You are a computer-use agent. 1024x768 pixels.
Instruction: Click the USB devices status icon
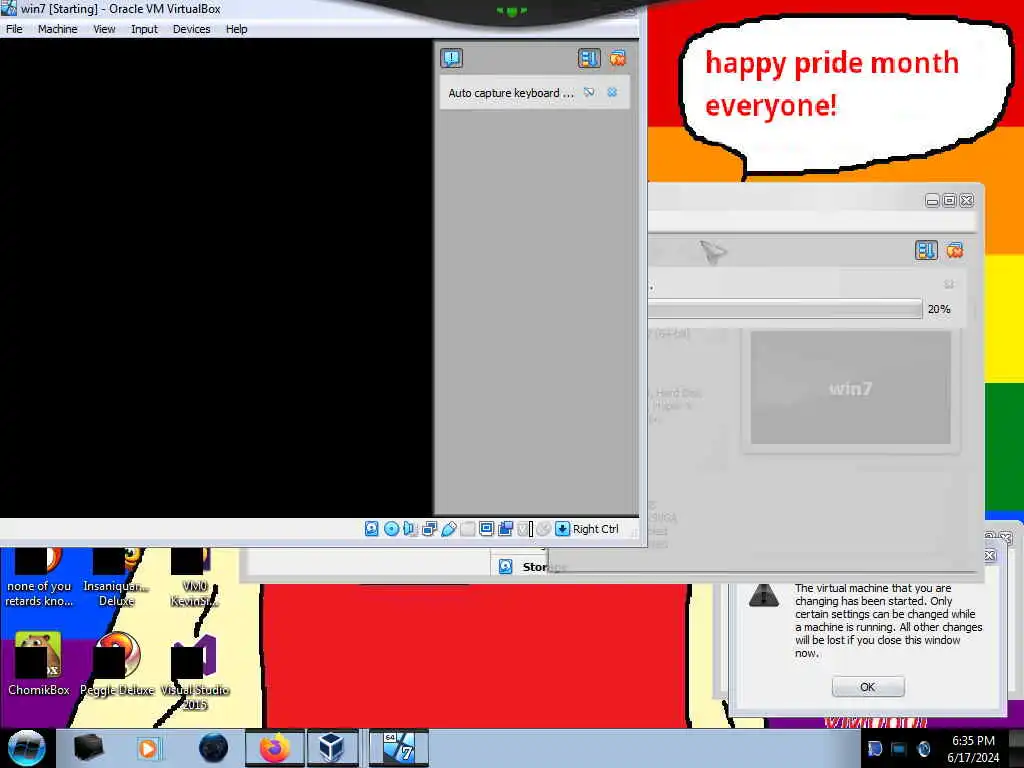click(449, 528)
